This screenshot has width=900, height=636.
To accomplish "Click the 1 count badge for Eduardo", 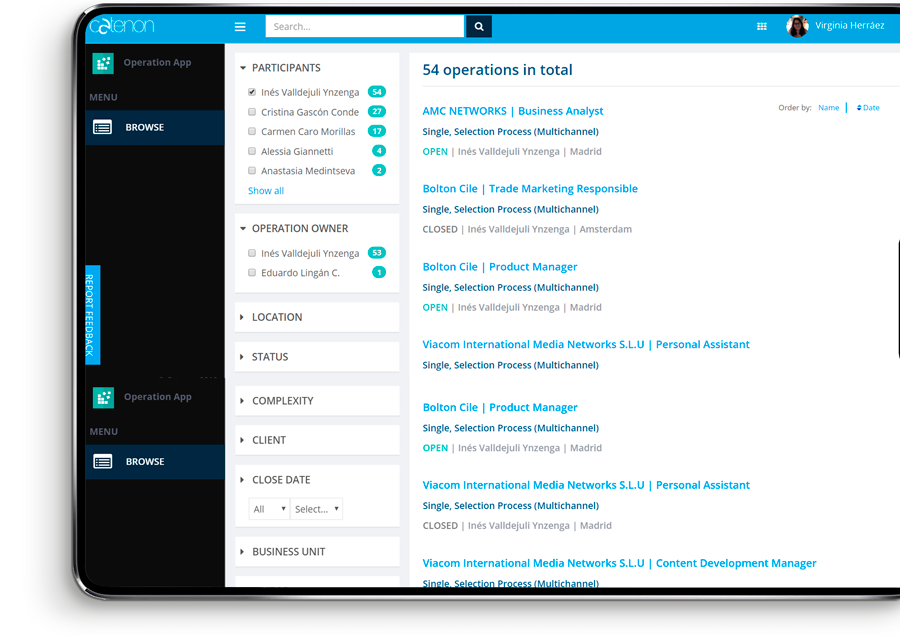I will click(x=379, y=272).
